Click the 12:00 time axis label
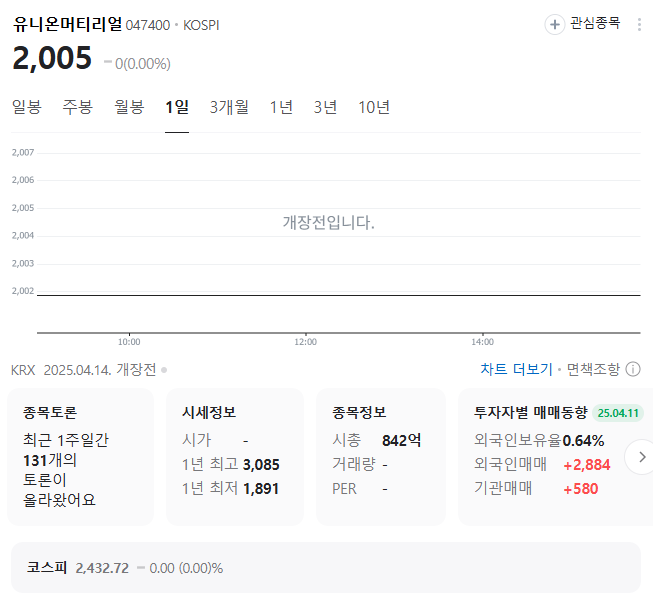 [x=306, y=342]
